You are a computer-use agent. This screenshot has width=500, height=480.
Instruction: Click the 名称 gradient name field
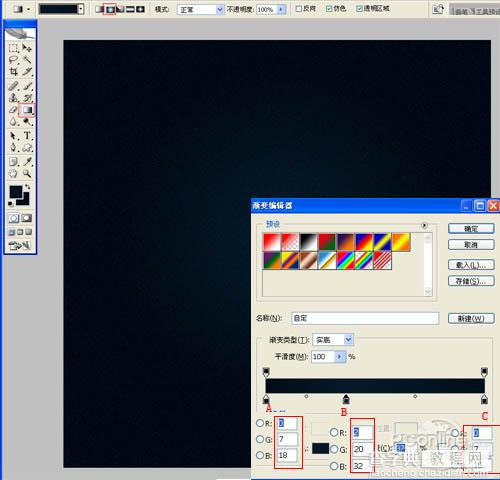365,318
